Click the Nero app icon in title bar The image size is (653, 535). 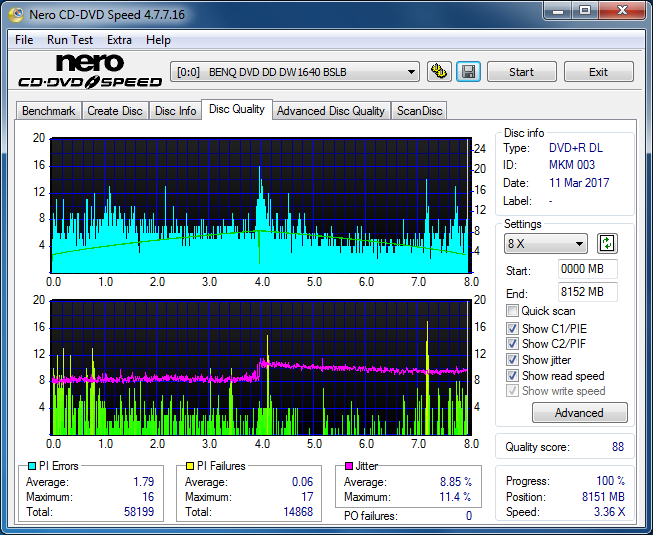(x=16, y=15)
